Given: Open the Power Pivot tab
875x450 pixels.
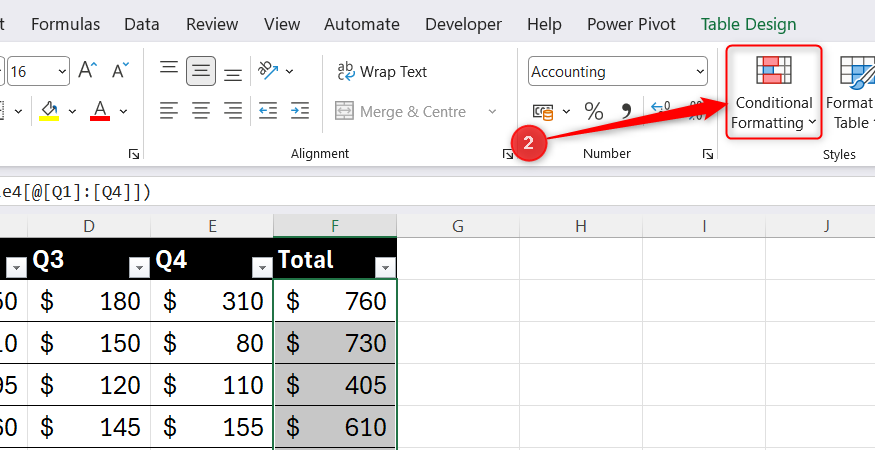Looking at the screenshot, I should point(631,25).
